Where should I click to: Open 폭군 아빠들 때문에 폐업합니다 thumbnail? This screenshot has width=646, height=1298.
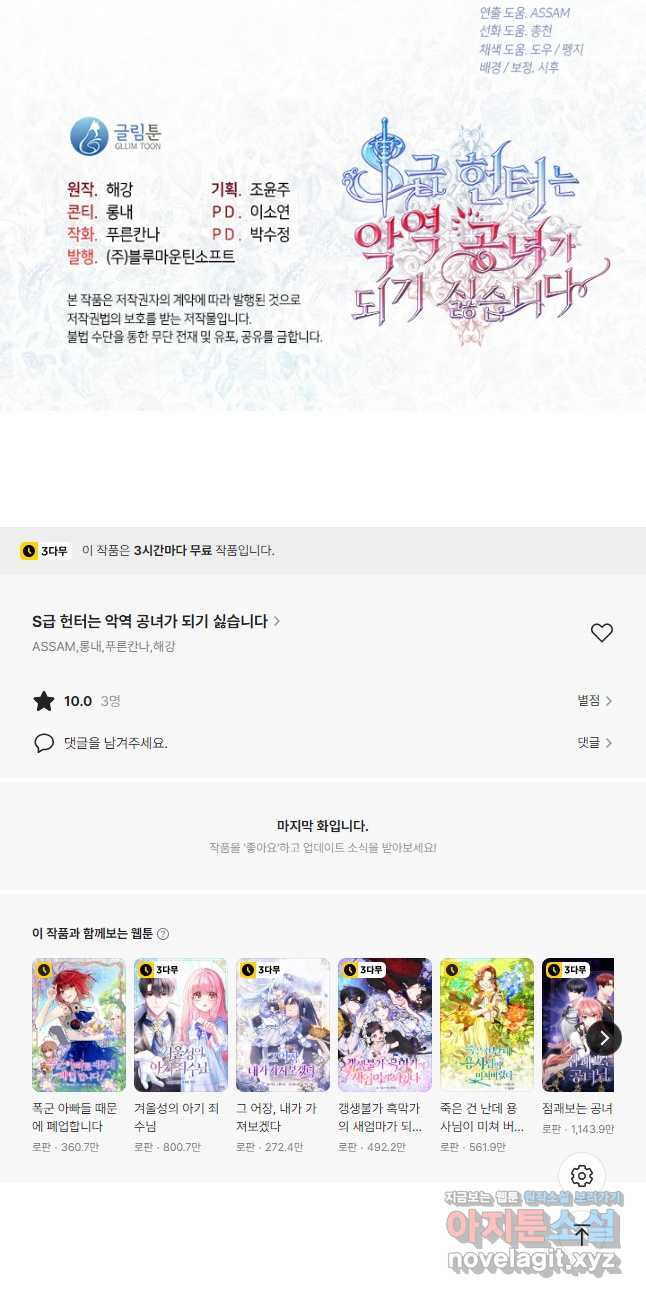pos(79,1025)
